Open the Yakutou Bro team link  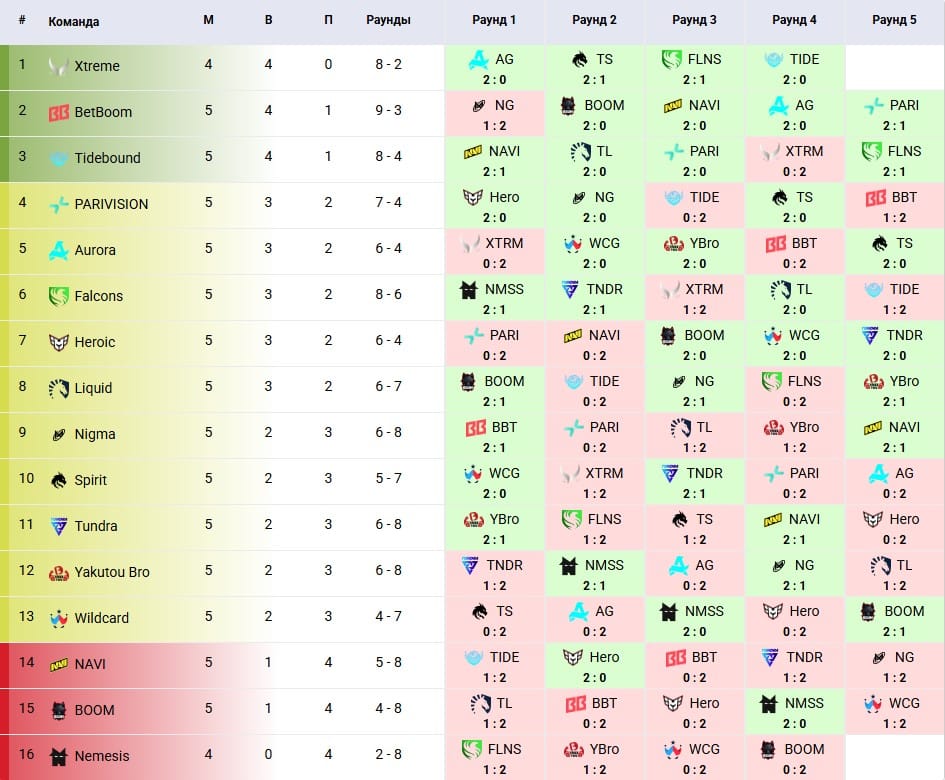[111, 572]
